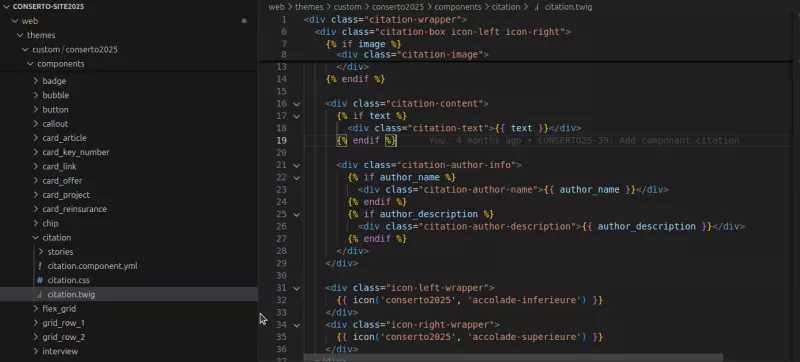Viewport: 800px width, 362px height.
Task: Click breadcrumb file 'citation.twig'
Action: pyautogui.click(x=568, y=7)
